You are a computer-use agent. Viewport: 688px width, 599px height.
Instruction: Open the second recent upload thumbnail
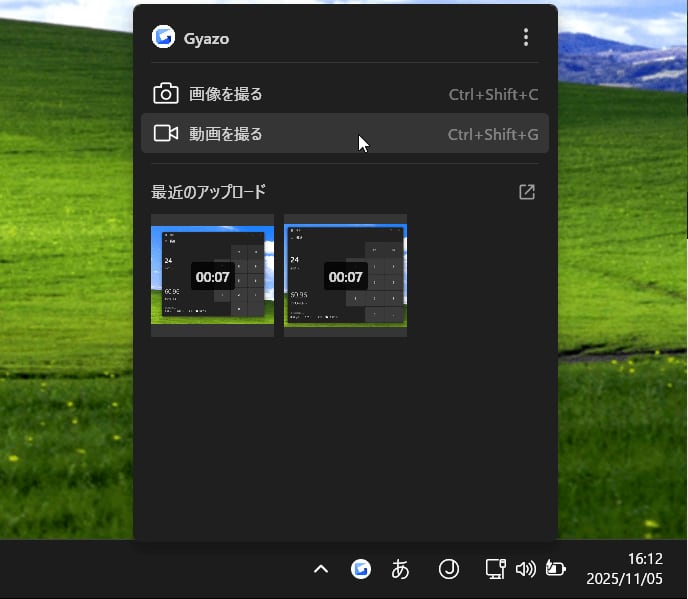pos(345,275)
